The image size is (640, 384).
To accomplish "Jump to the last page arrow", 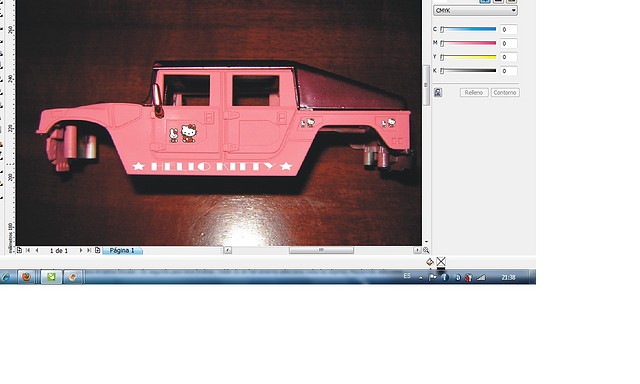I will (x=89, y=250).
